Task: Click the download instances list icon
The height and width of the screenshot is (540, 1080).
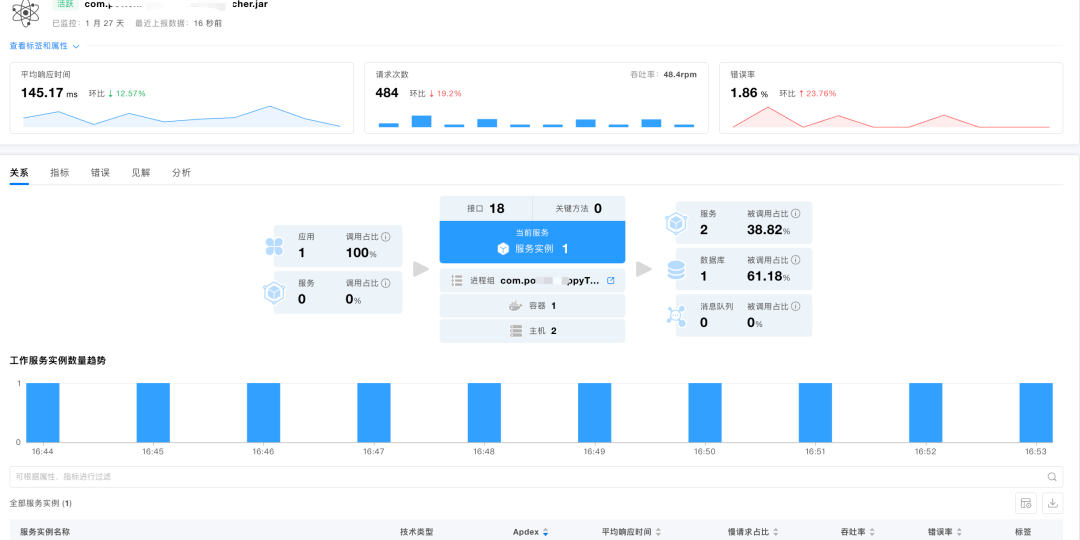Action: pos(1052,503)
